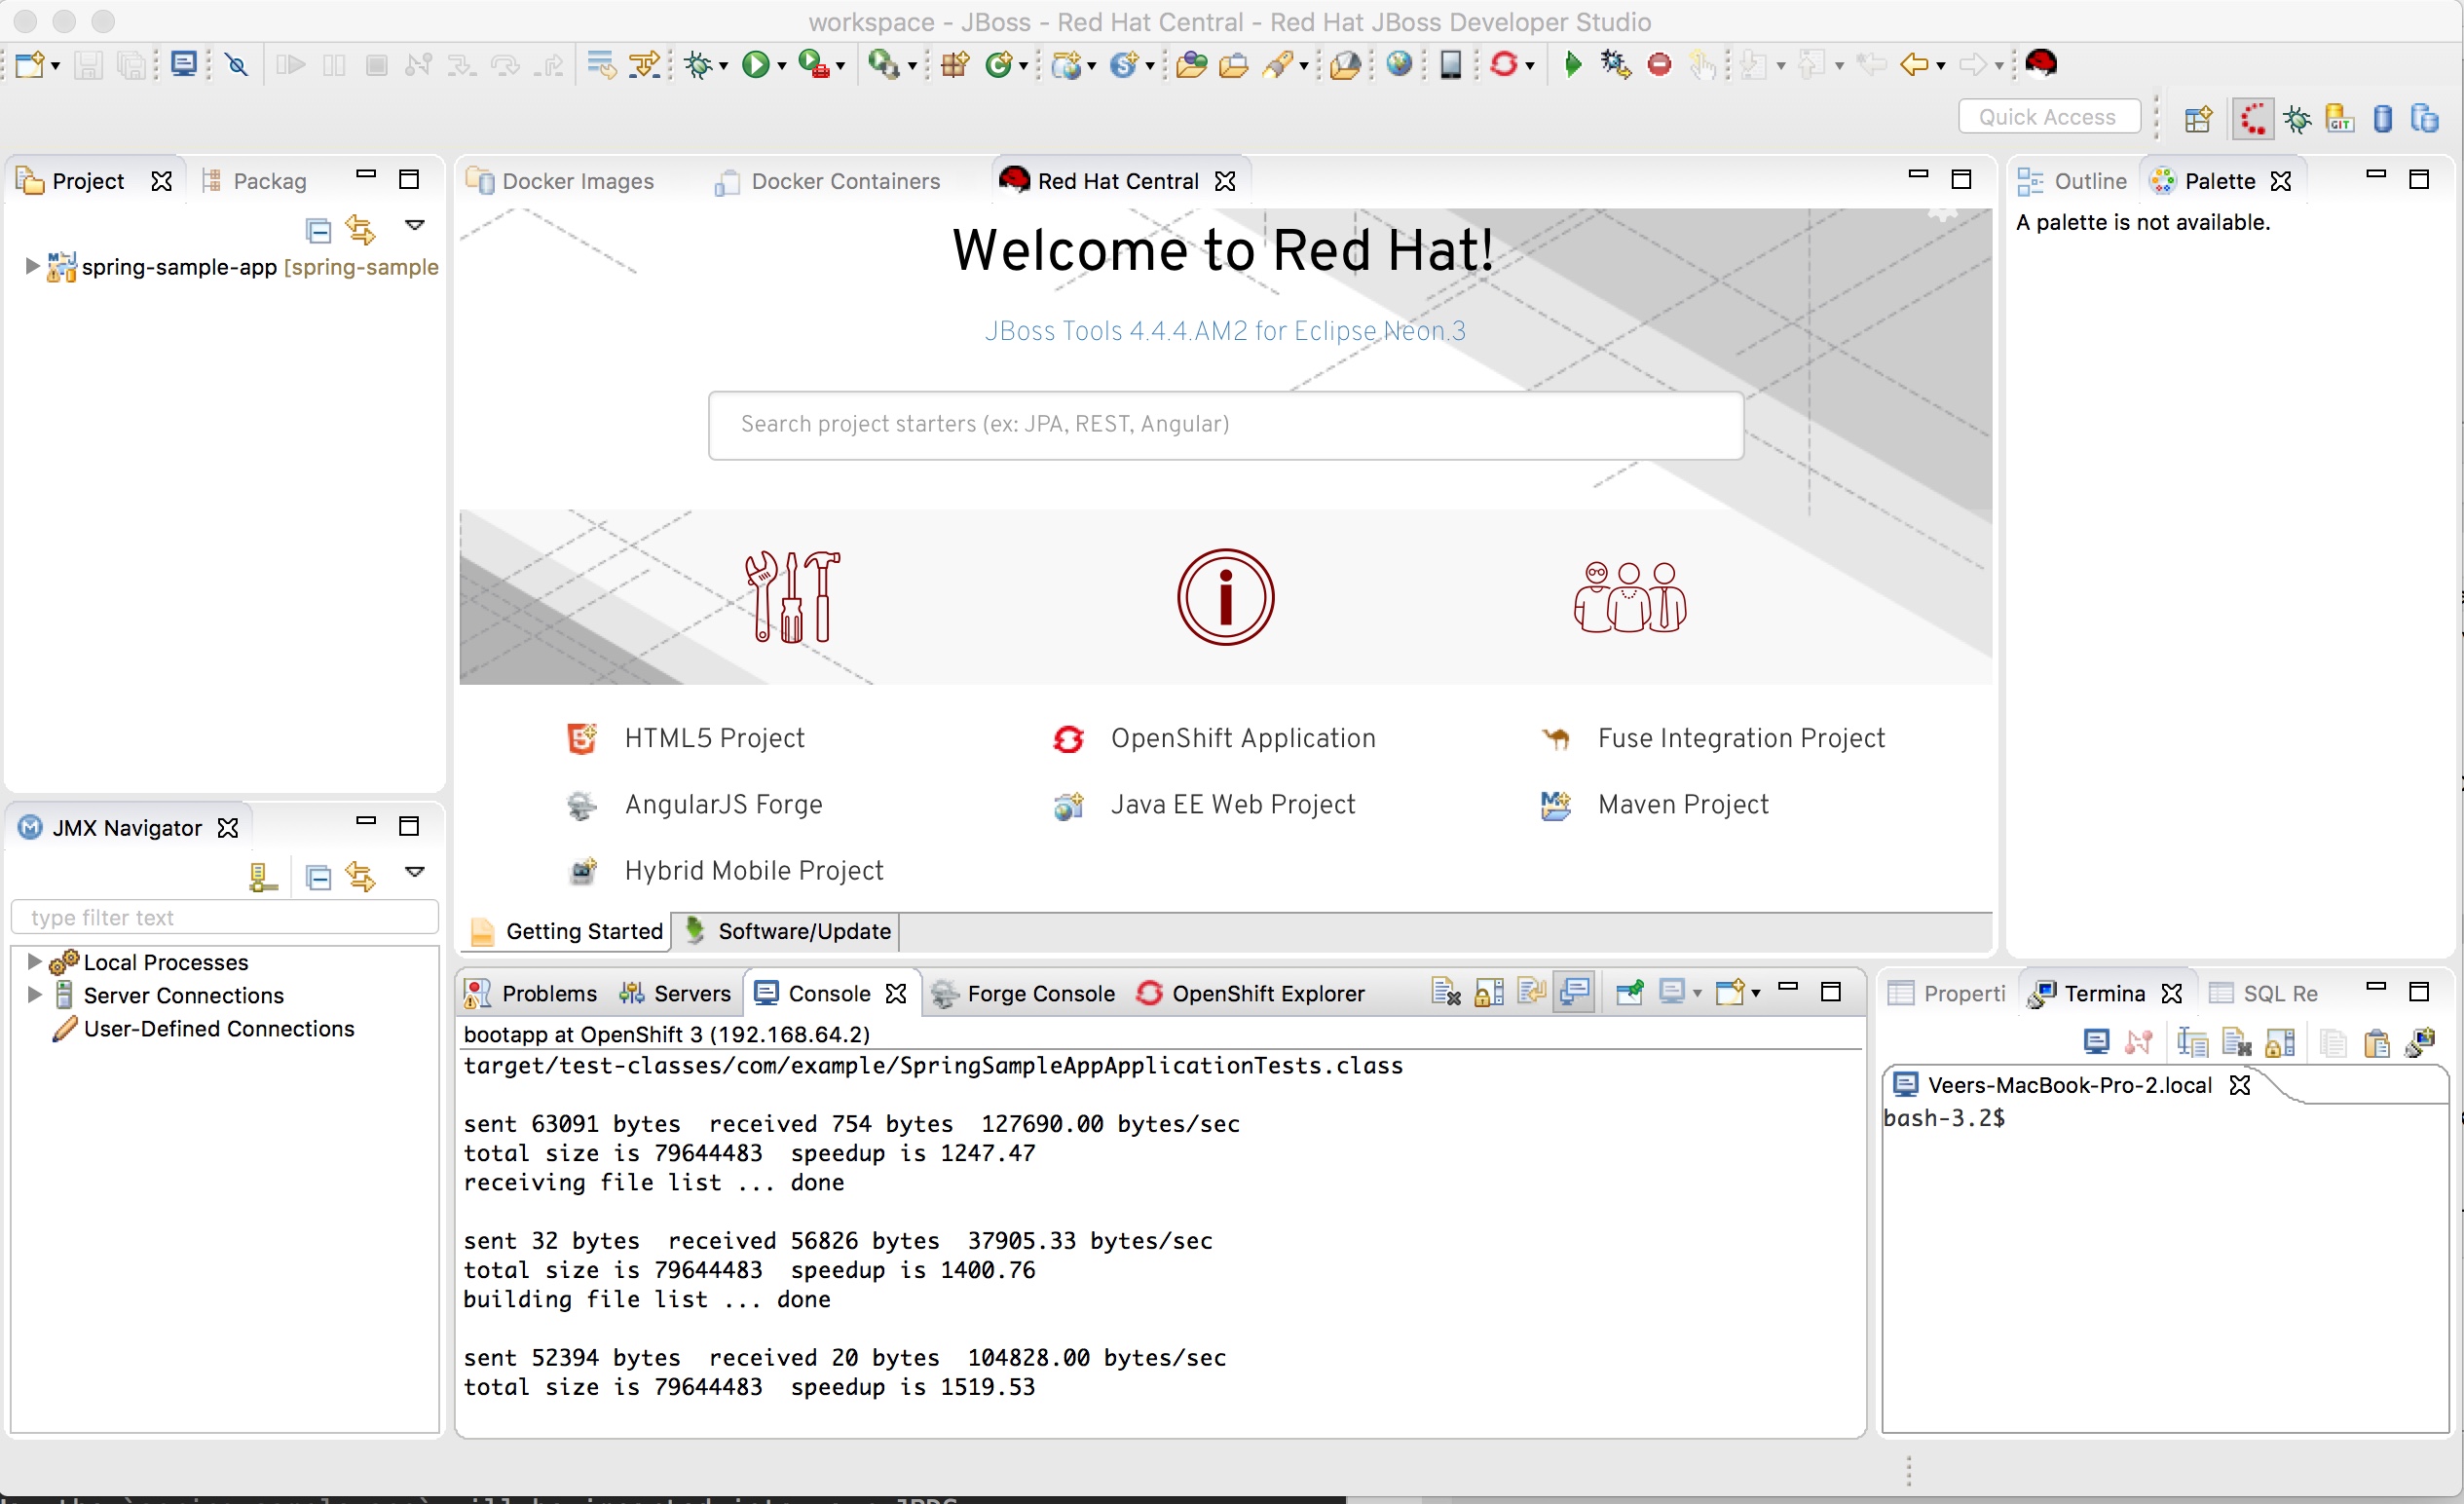Open the web browser globe toolbar icon
The width and height of the screenshot is (2464, 1504).
click(1400, 65)
